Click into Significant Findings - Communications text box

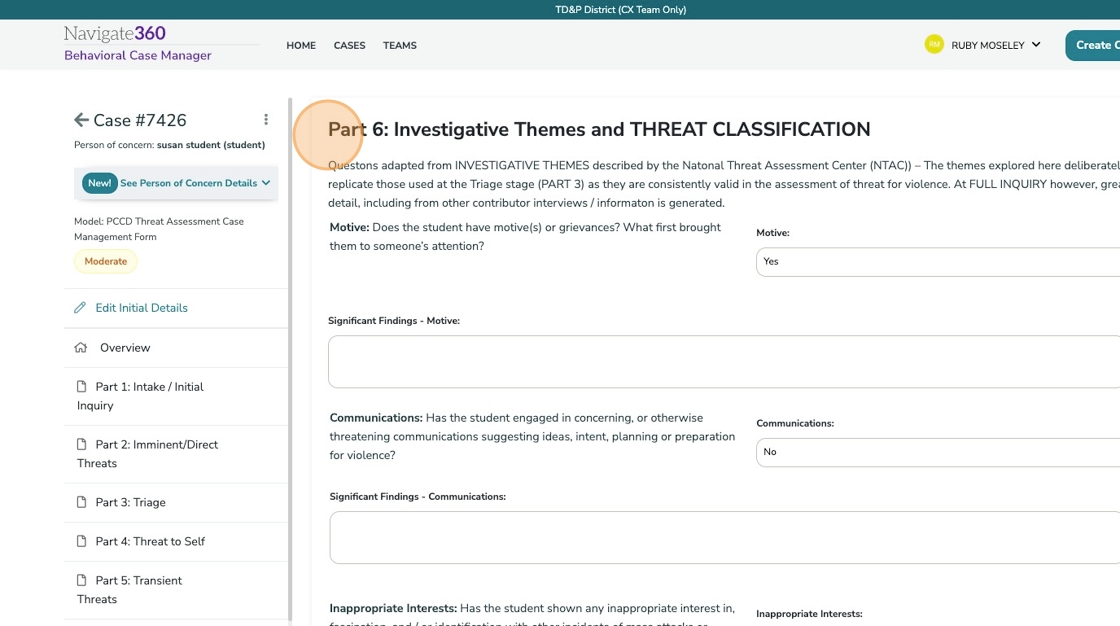[x=724, y=537]
